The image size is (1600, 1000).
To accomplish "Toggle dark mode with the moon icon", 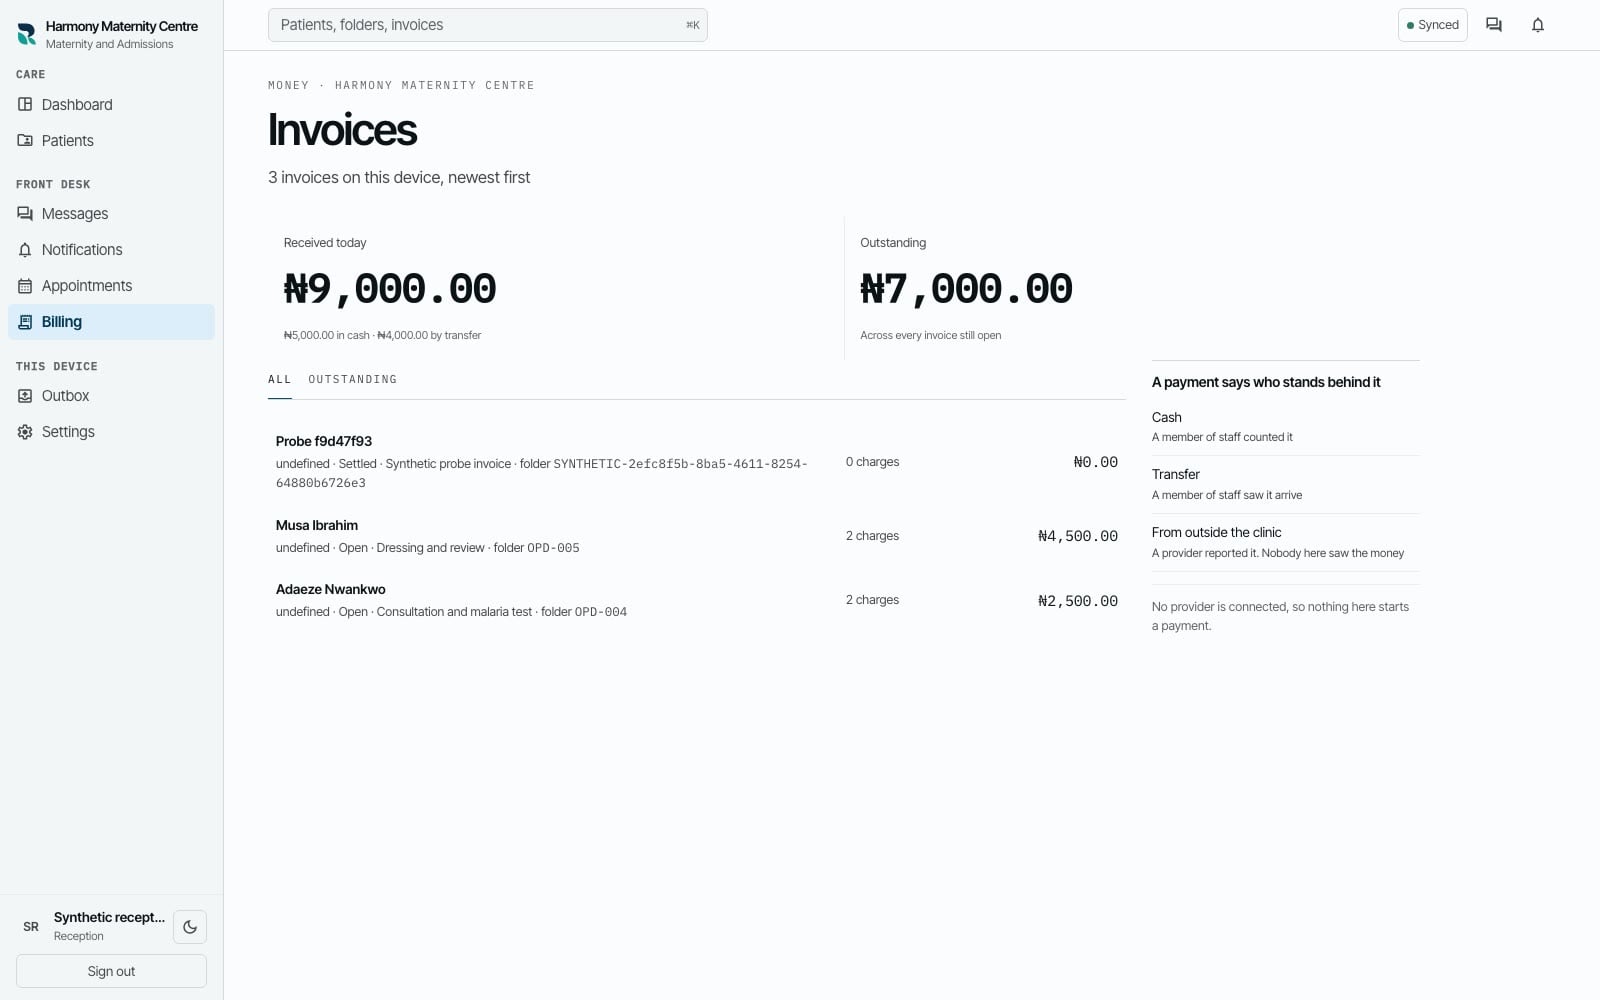I will point(190,927).
